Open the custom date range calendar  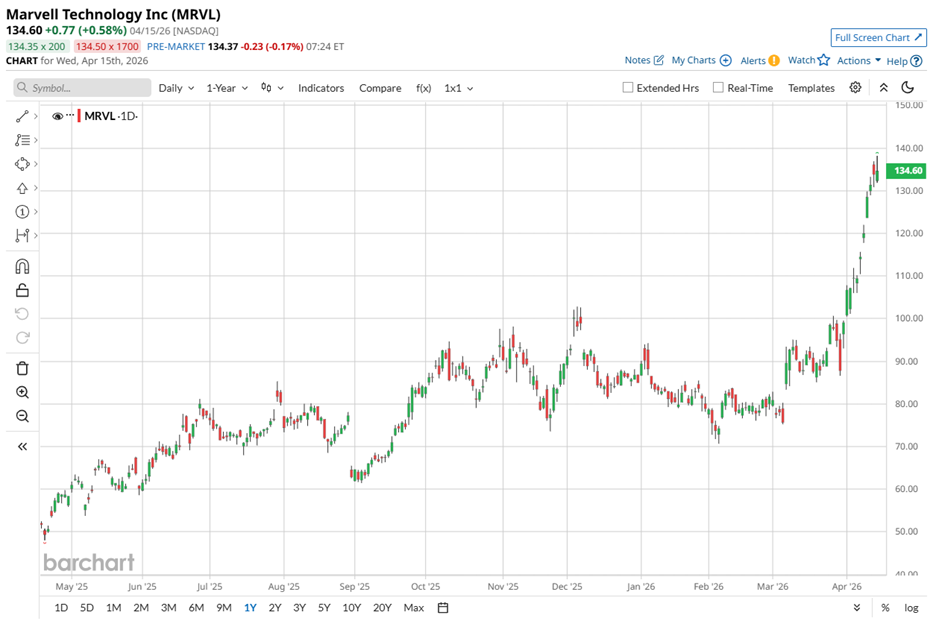point(443,607)
